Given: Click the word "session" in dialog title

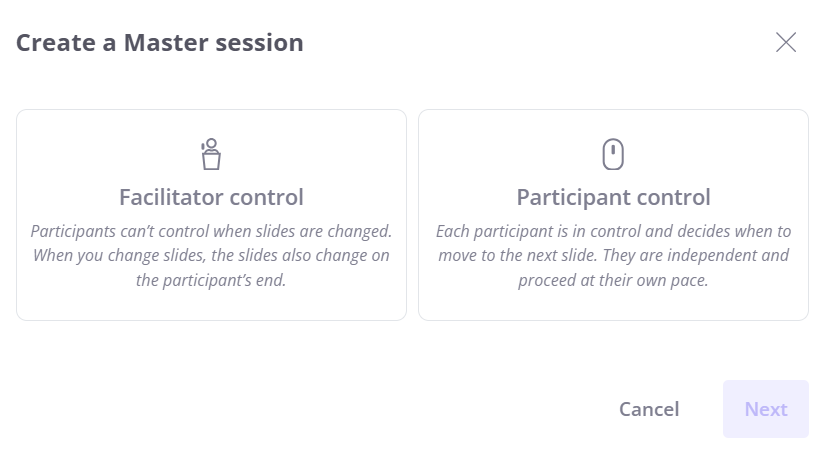Looking at the screenshot, I should [259, 43].
